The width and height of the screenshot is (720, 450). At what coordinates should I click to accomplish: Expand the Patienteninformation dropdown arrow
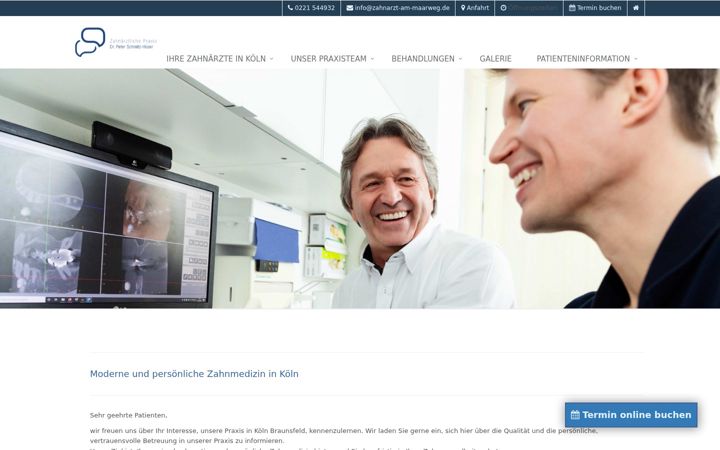pos(636,59)
